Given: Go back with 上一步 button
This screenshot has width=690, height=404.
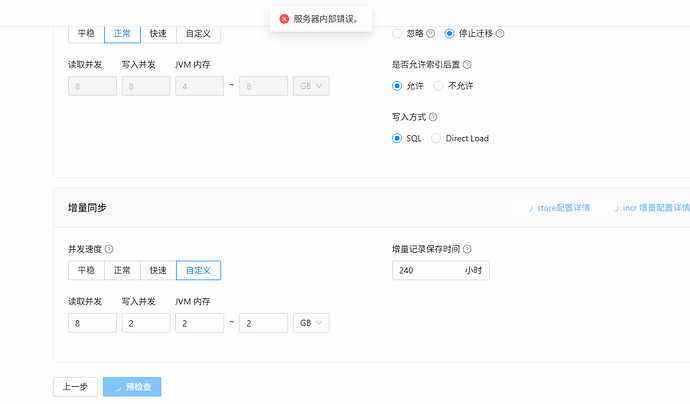Looking at the screenshot, I should (x=75, y=387).
